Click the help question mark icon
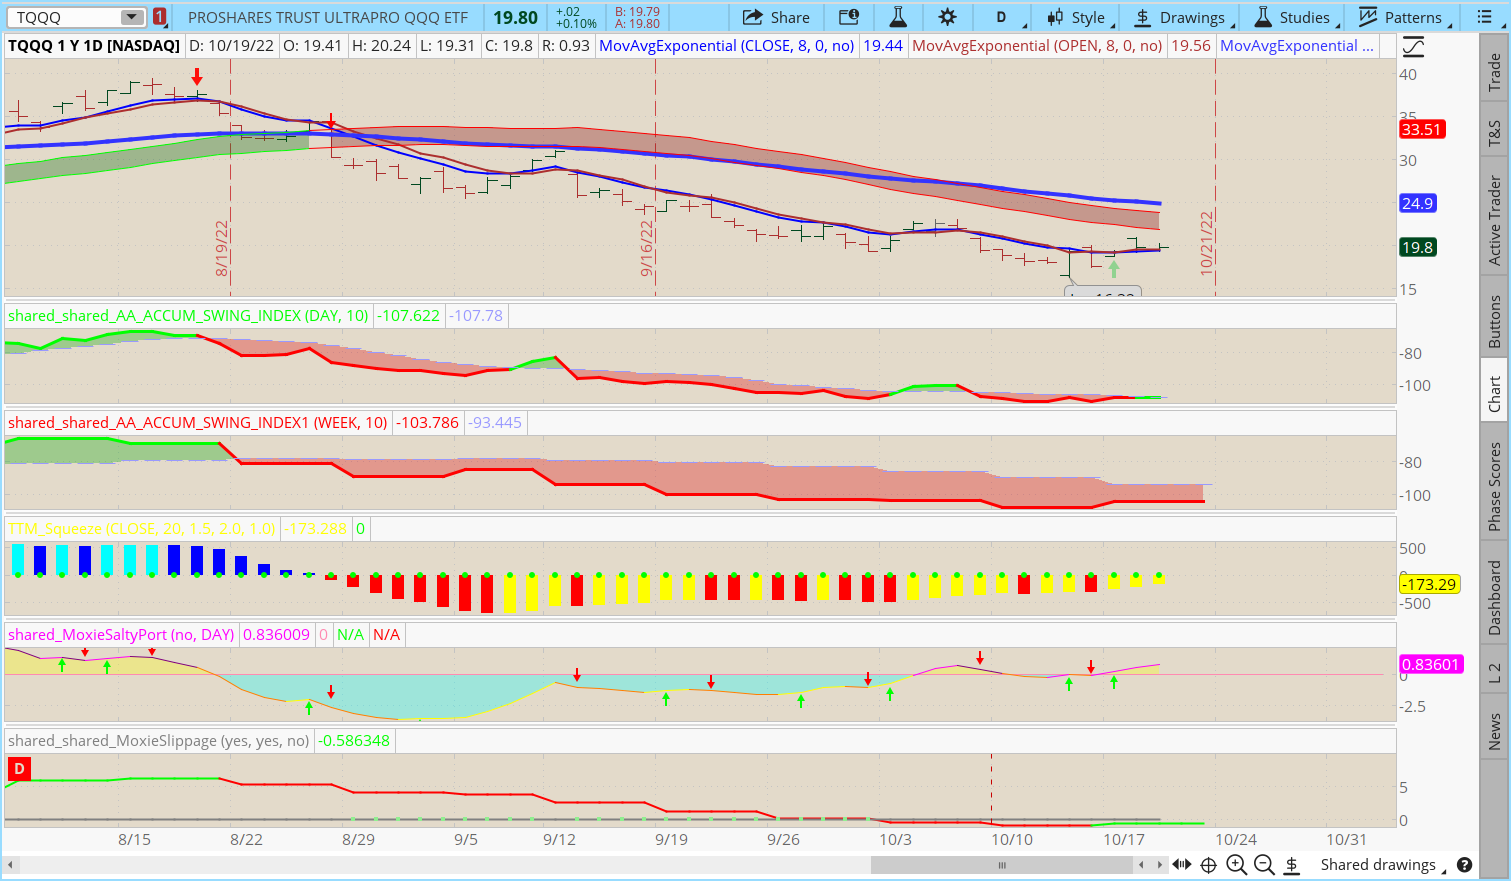The image size is (1511, 881). tap(1465, 865)
